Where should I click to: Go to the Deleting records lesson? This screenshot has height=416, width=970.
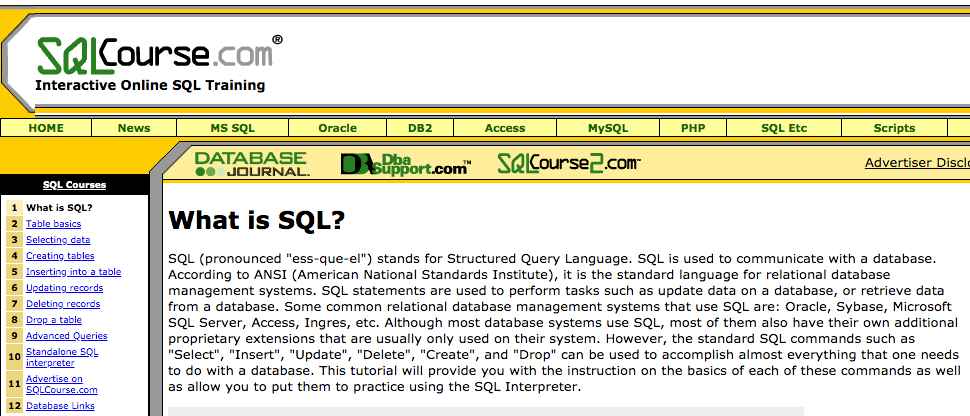pos(63,304)
